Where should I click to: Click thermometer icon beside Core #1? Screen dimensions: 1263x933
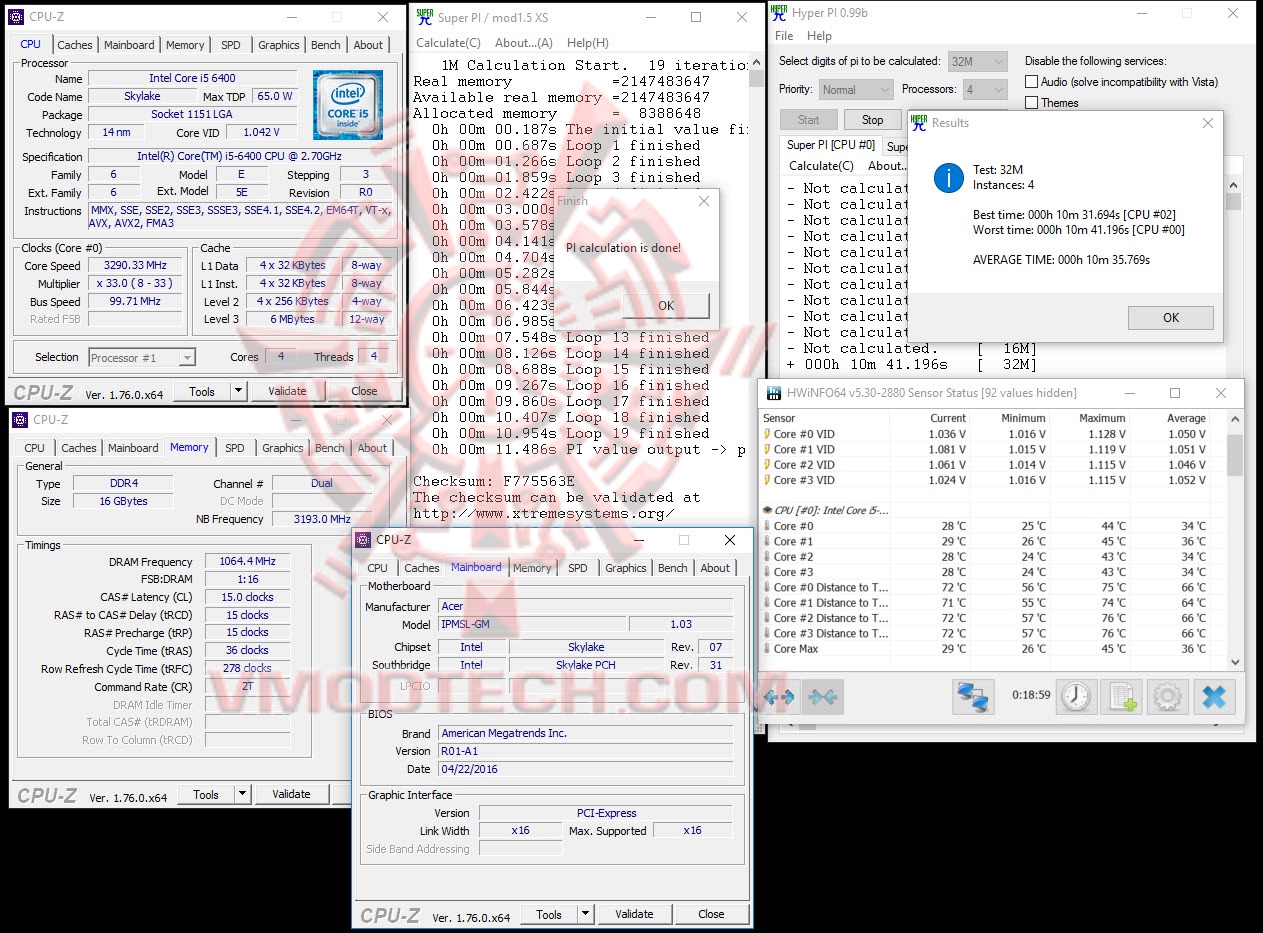(x=766, y=541)
